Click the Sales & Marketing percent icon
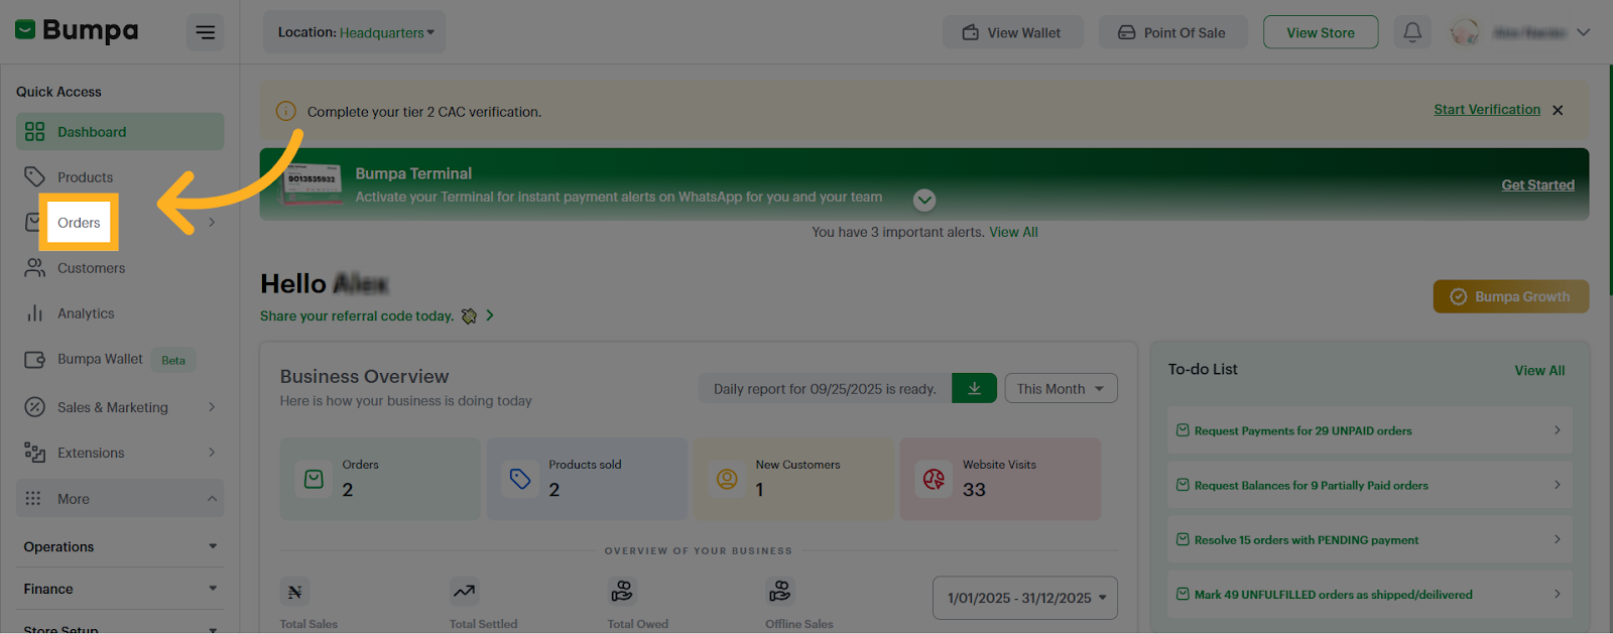Viewport: 1613px width, 634px height. (35, 407)
